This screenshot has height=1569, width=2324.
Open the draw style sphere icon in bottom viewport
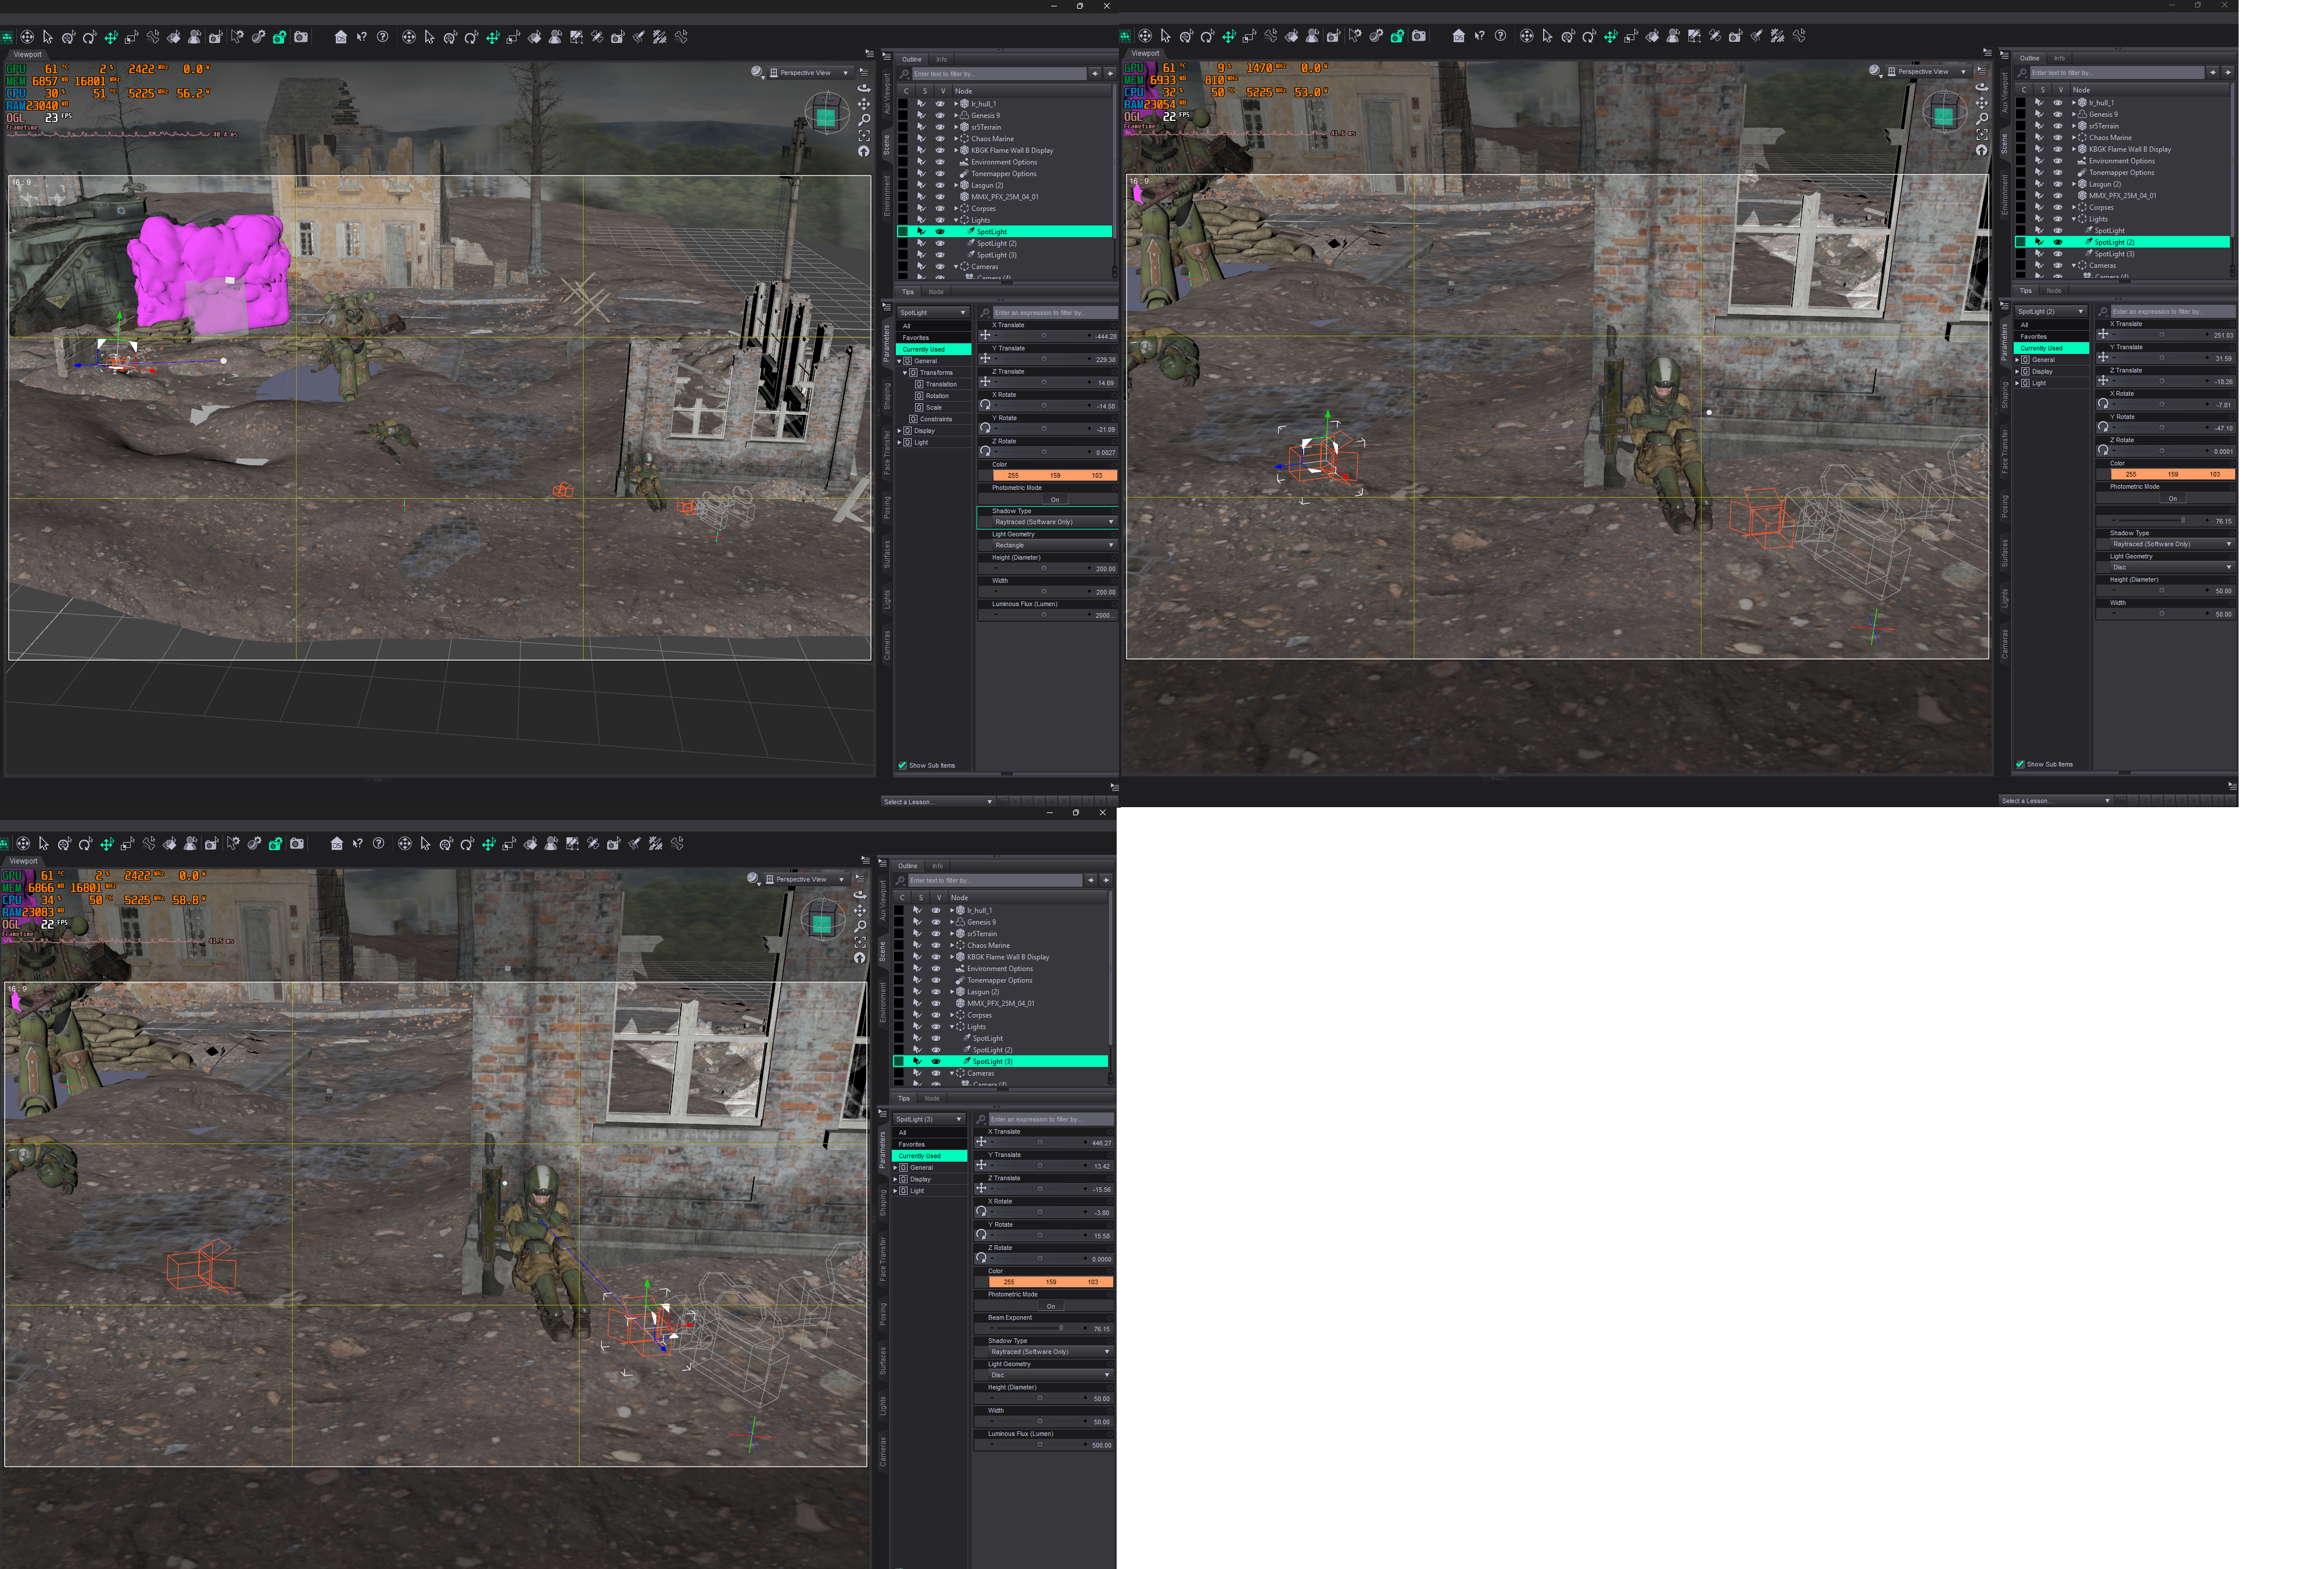(753, 879)
